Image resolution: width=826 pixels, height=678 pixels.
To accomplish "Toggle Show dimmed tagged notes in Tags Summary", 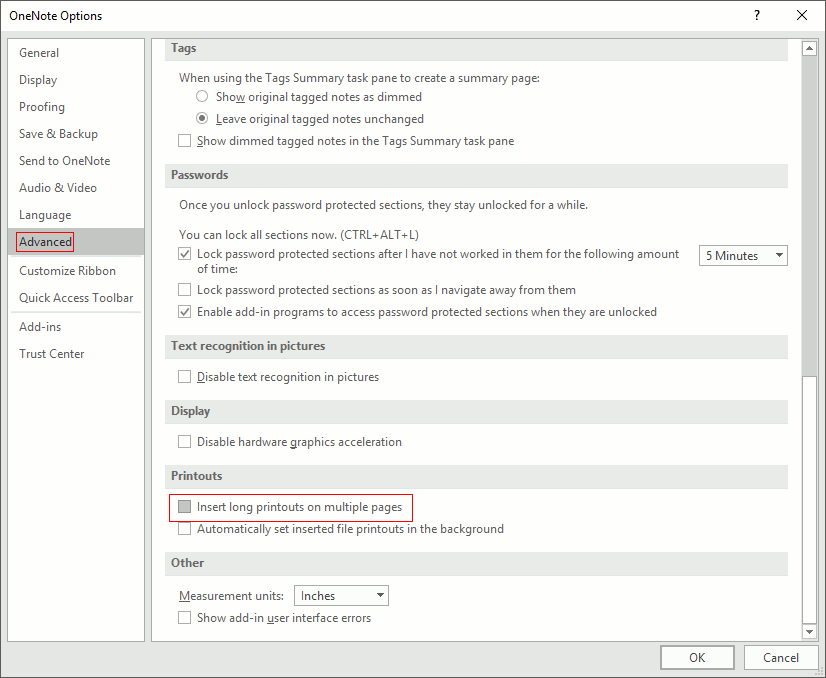I will tap(184, 141).
